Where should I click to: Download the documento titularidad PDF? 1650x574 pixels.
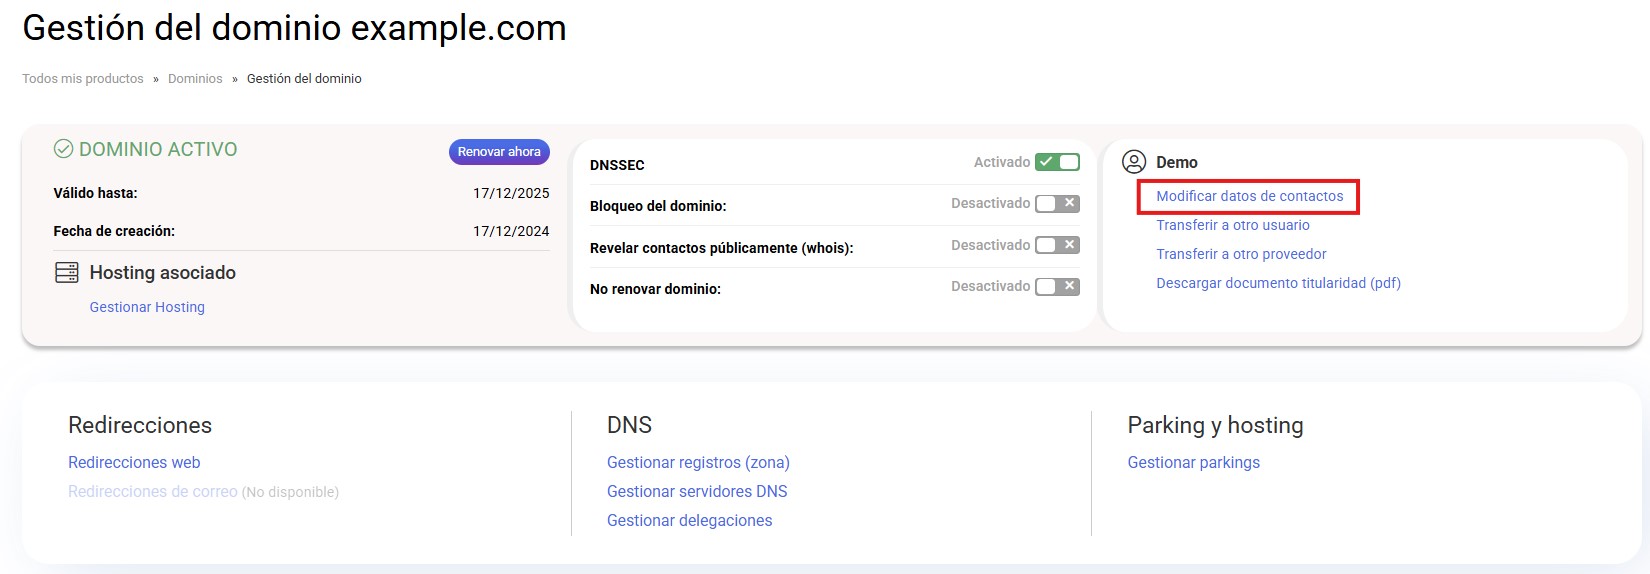pyautogui.click(x=1278, y=284)
